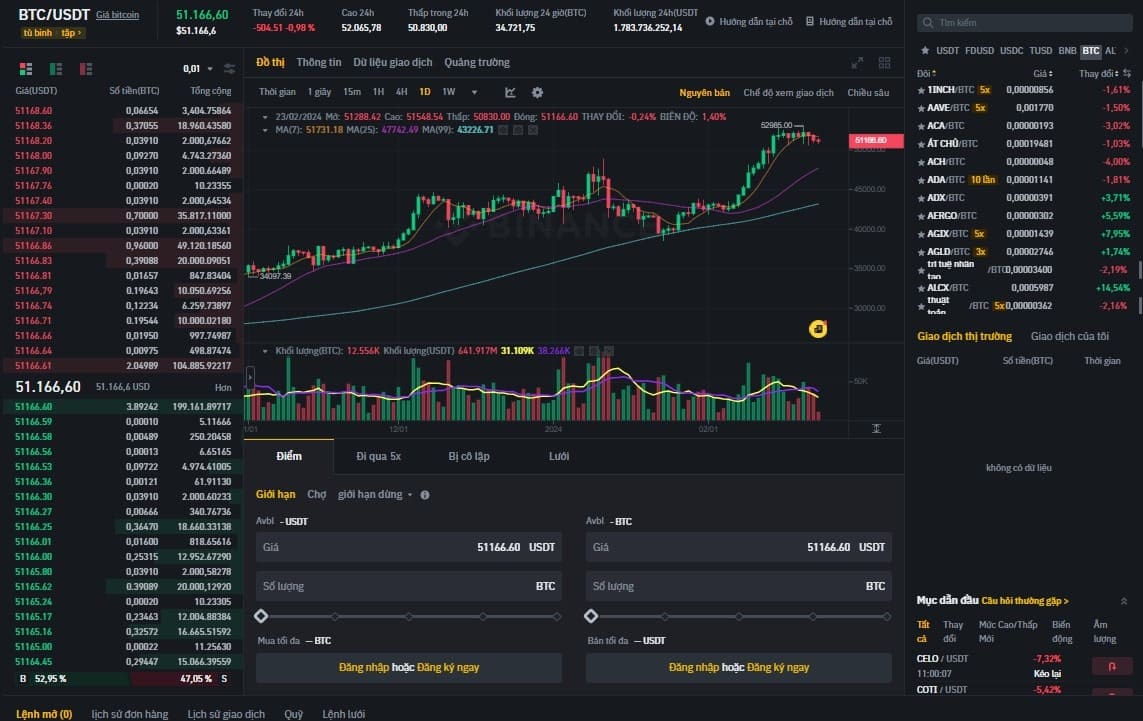Viewport: 1143px width, 721px height.
Task: Open the giới hạn dừng order type dropdown
Action: coord(375,494)
